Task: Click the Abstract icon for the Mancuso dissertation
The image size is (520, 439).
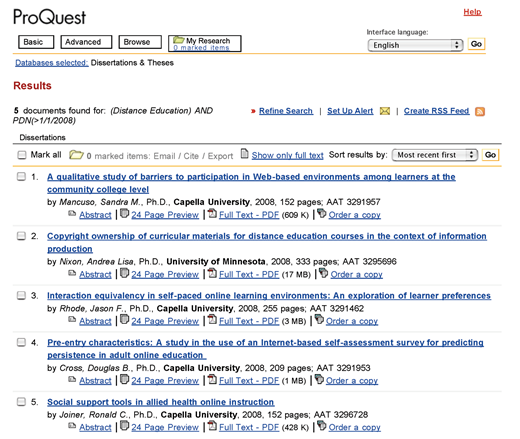Action: coord(72,213)
